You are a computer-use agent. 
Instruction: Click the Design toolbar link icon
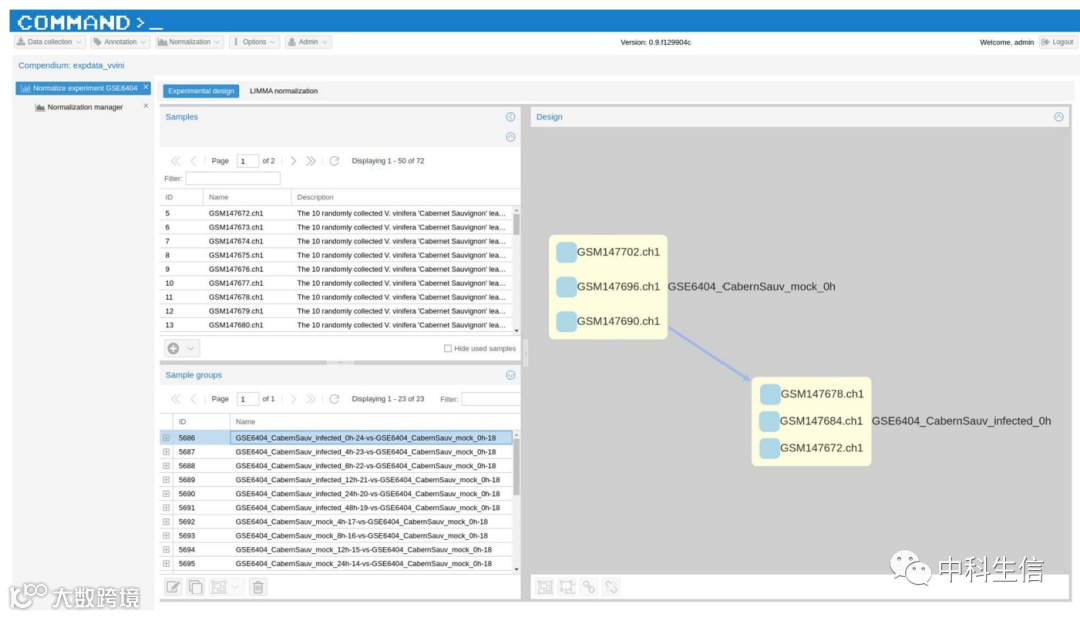589,587
